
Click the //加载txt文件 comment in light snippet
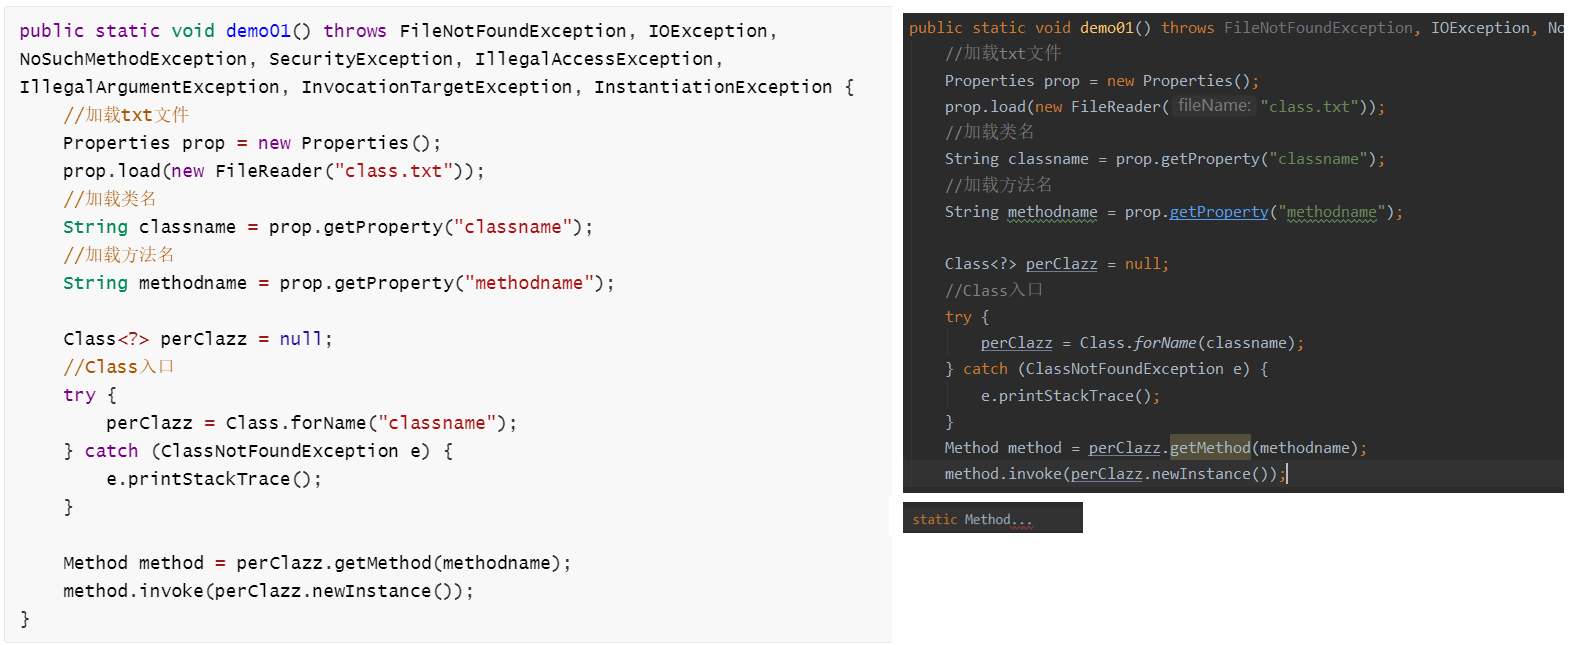(126, 115)
